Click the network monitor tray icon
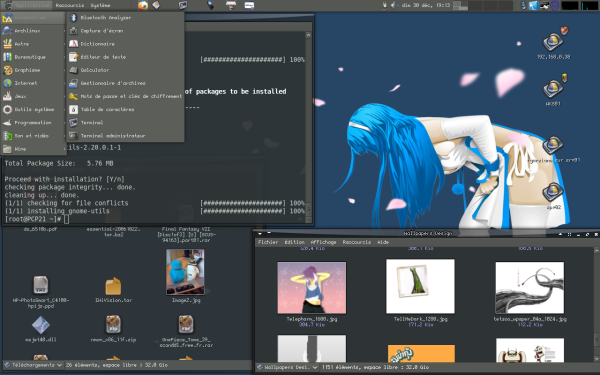The width and height of the screenshot is (600, 375). point(545,5)
